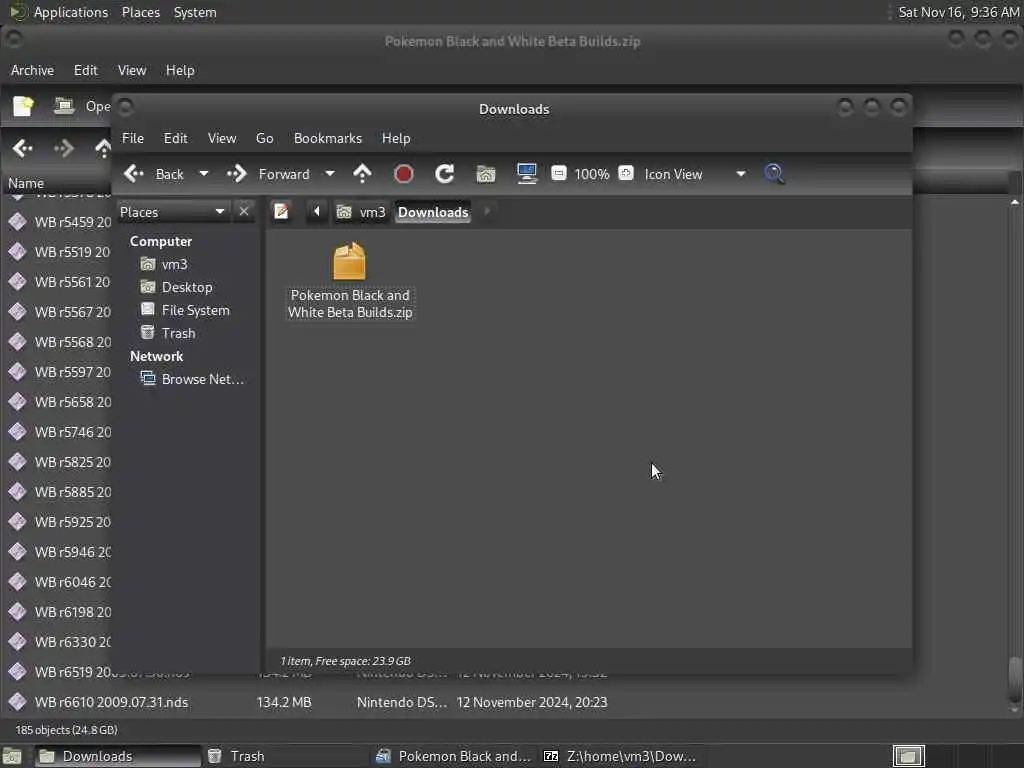This screenshot has height=768, width=1024.
Task: Zoom out with the minus icon
Action: [x=558, y=173]
